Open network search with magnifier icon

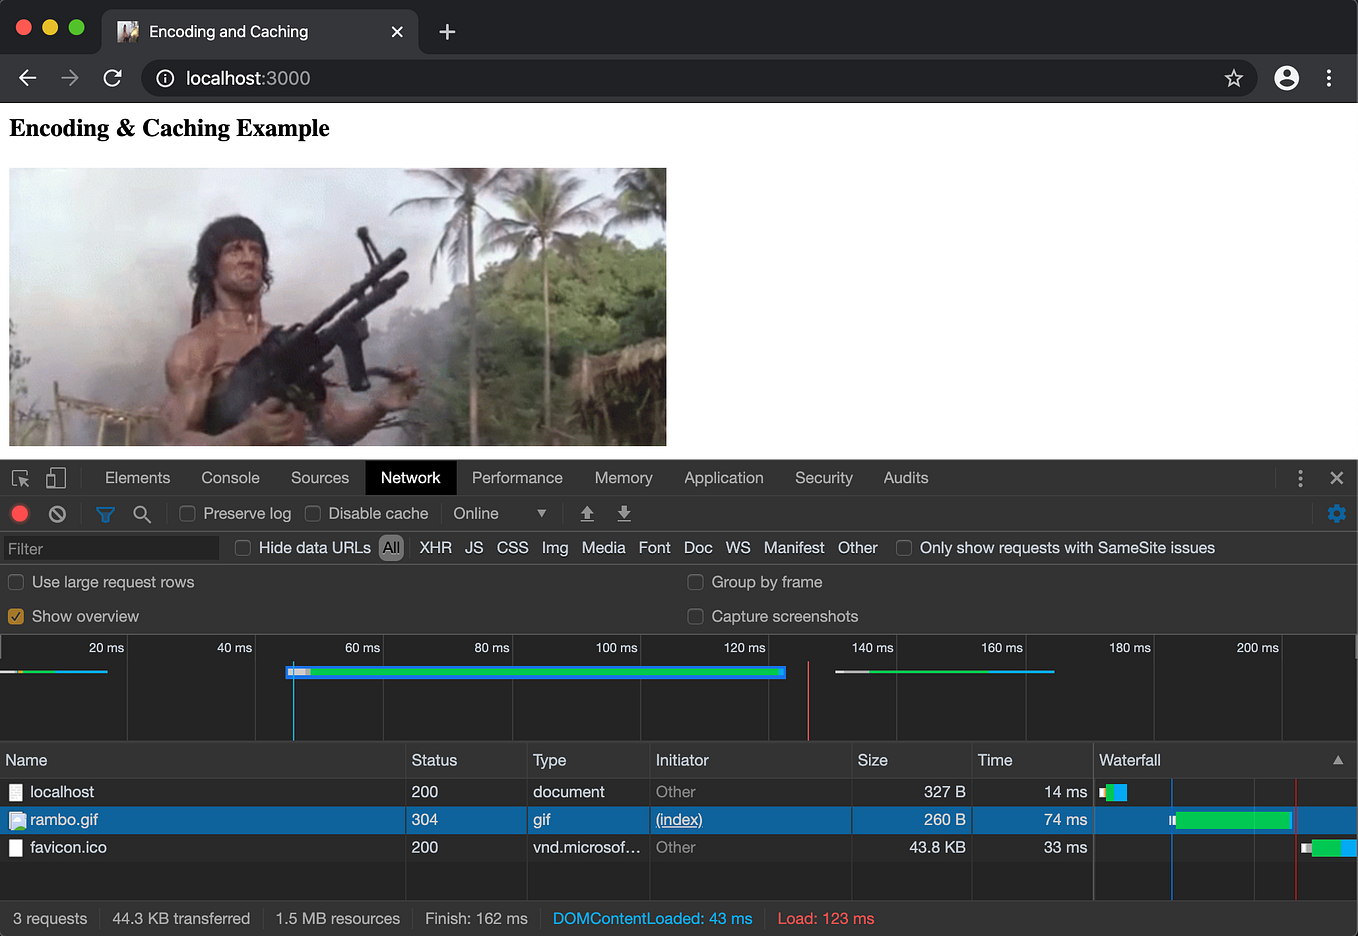tap(142, 514)
